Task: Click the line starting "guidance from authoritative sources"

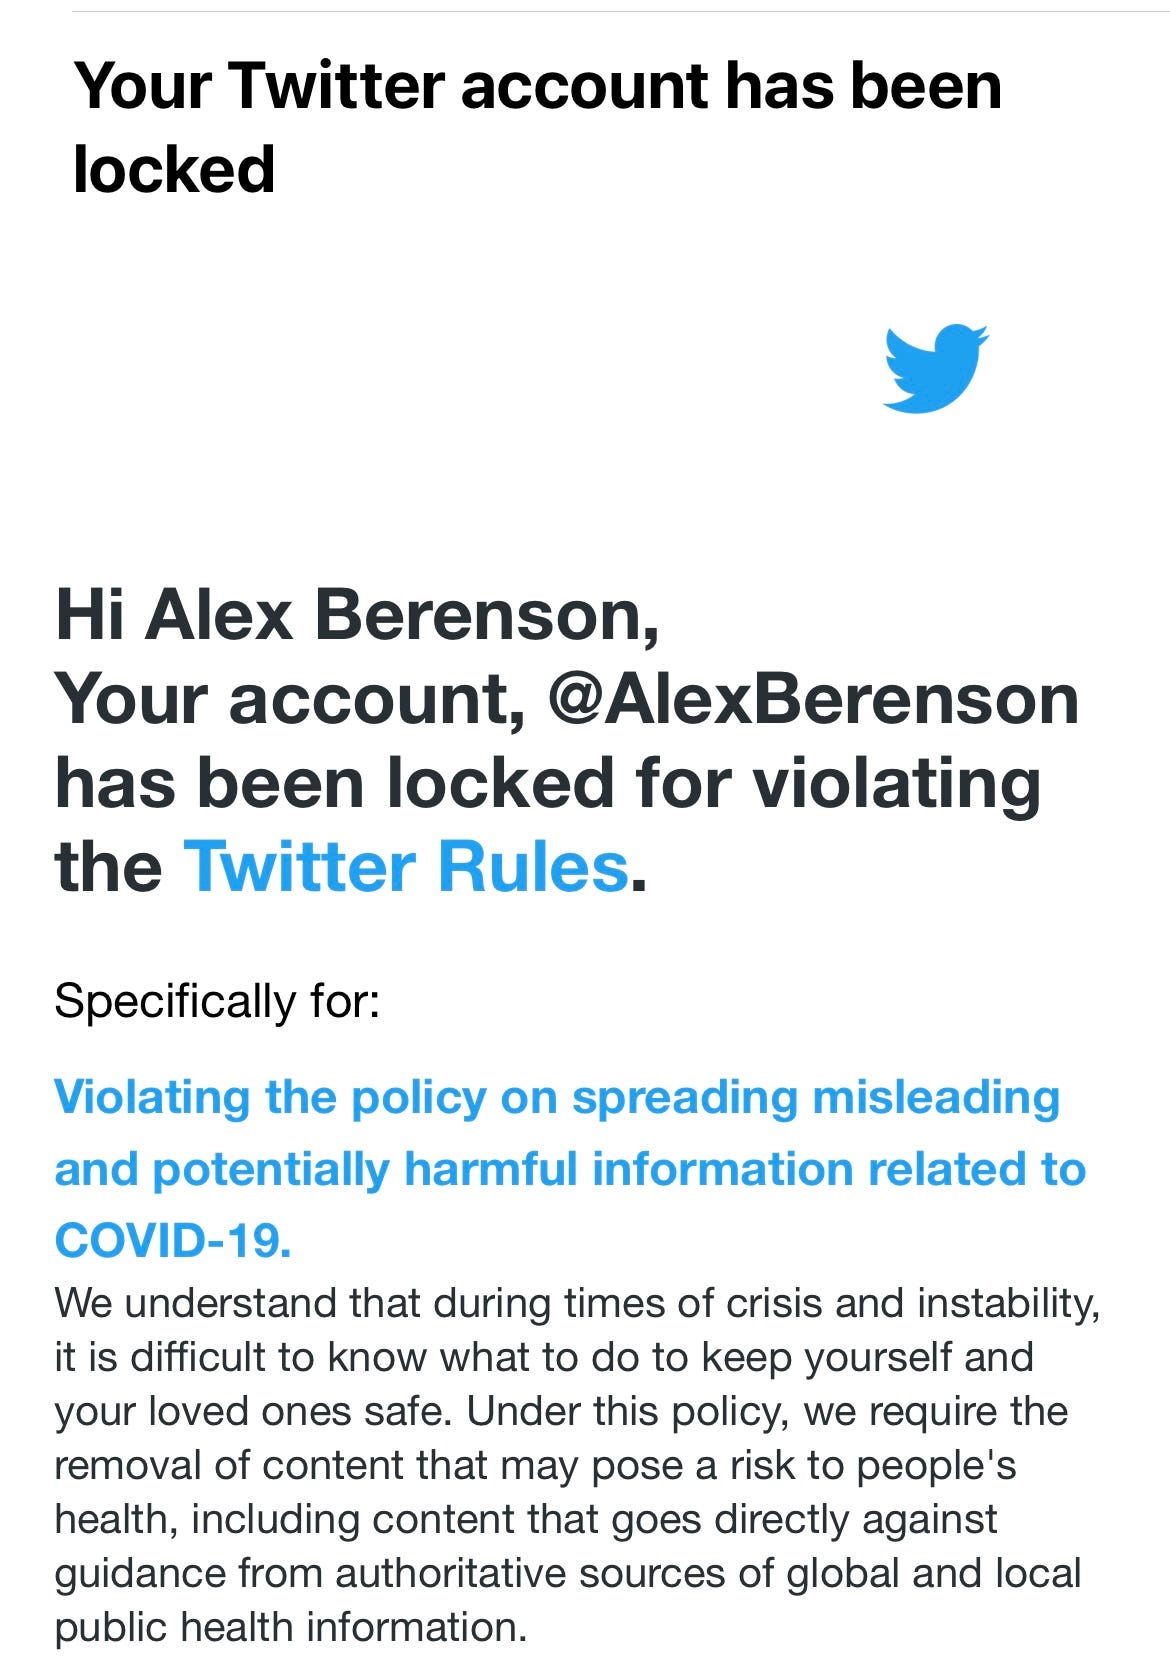Action: tap(567, 1574)
